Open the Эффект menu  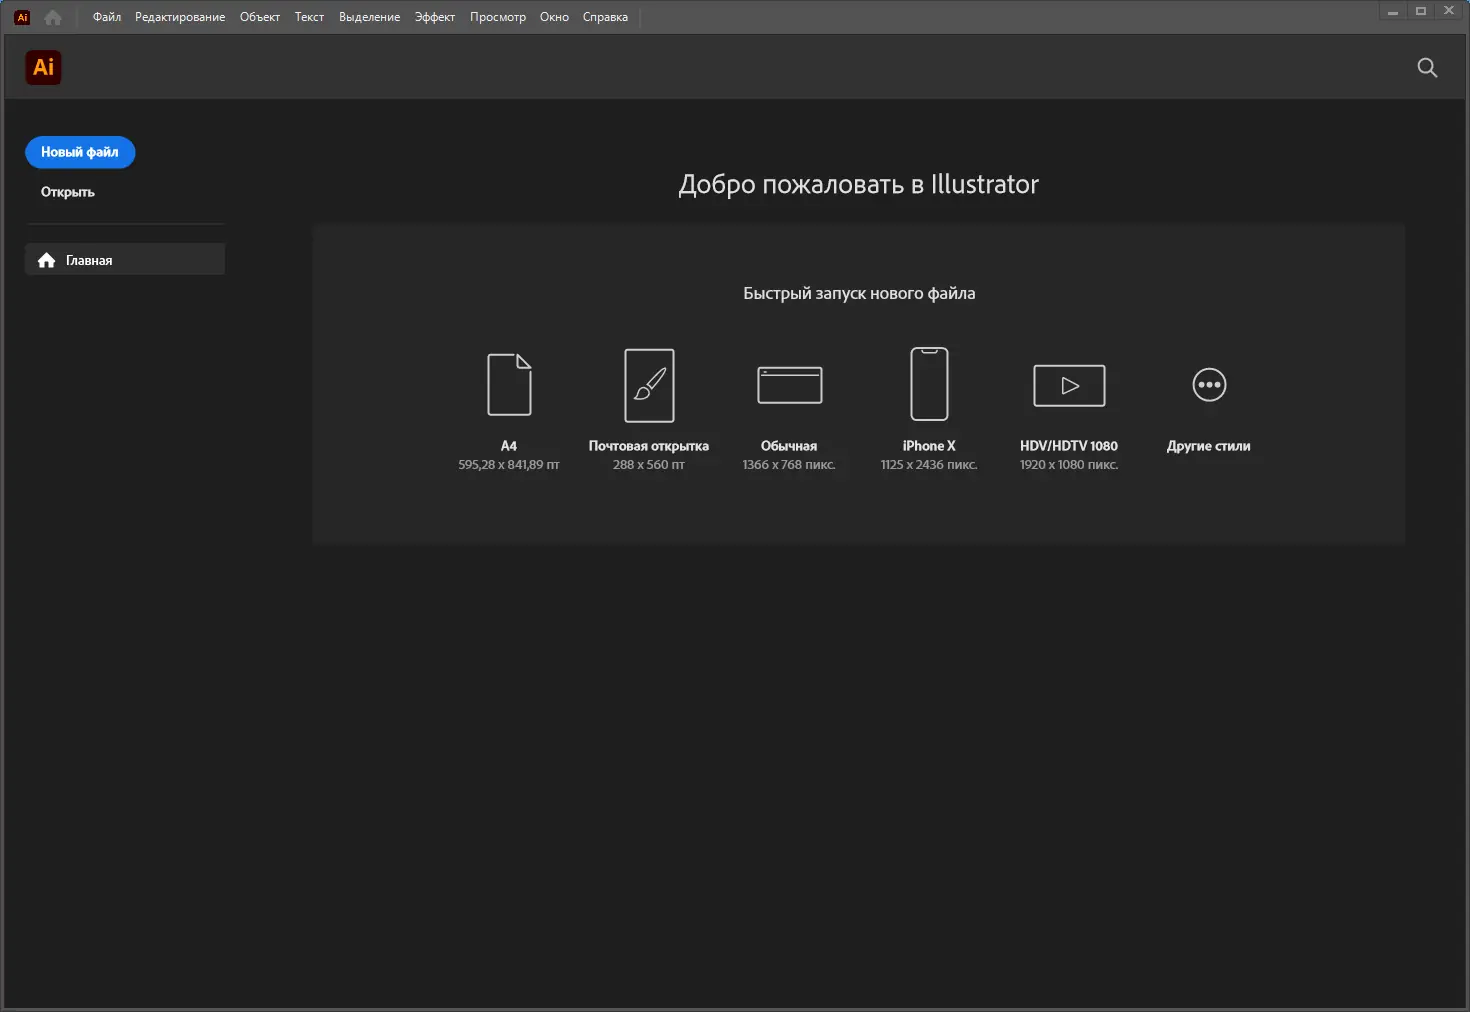pyautogui.click(x=435, y=16)
